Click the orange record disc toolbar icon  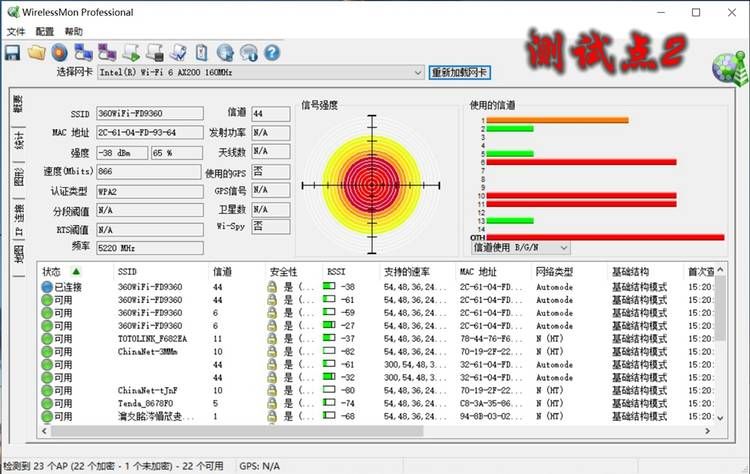(59, 53)
